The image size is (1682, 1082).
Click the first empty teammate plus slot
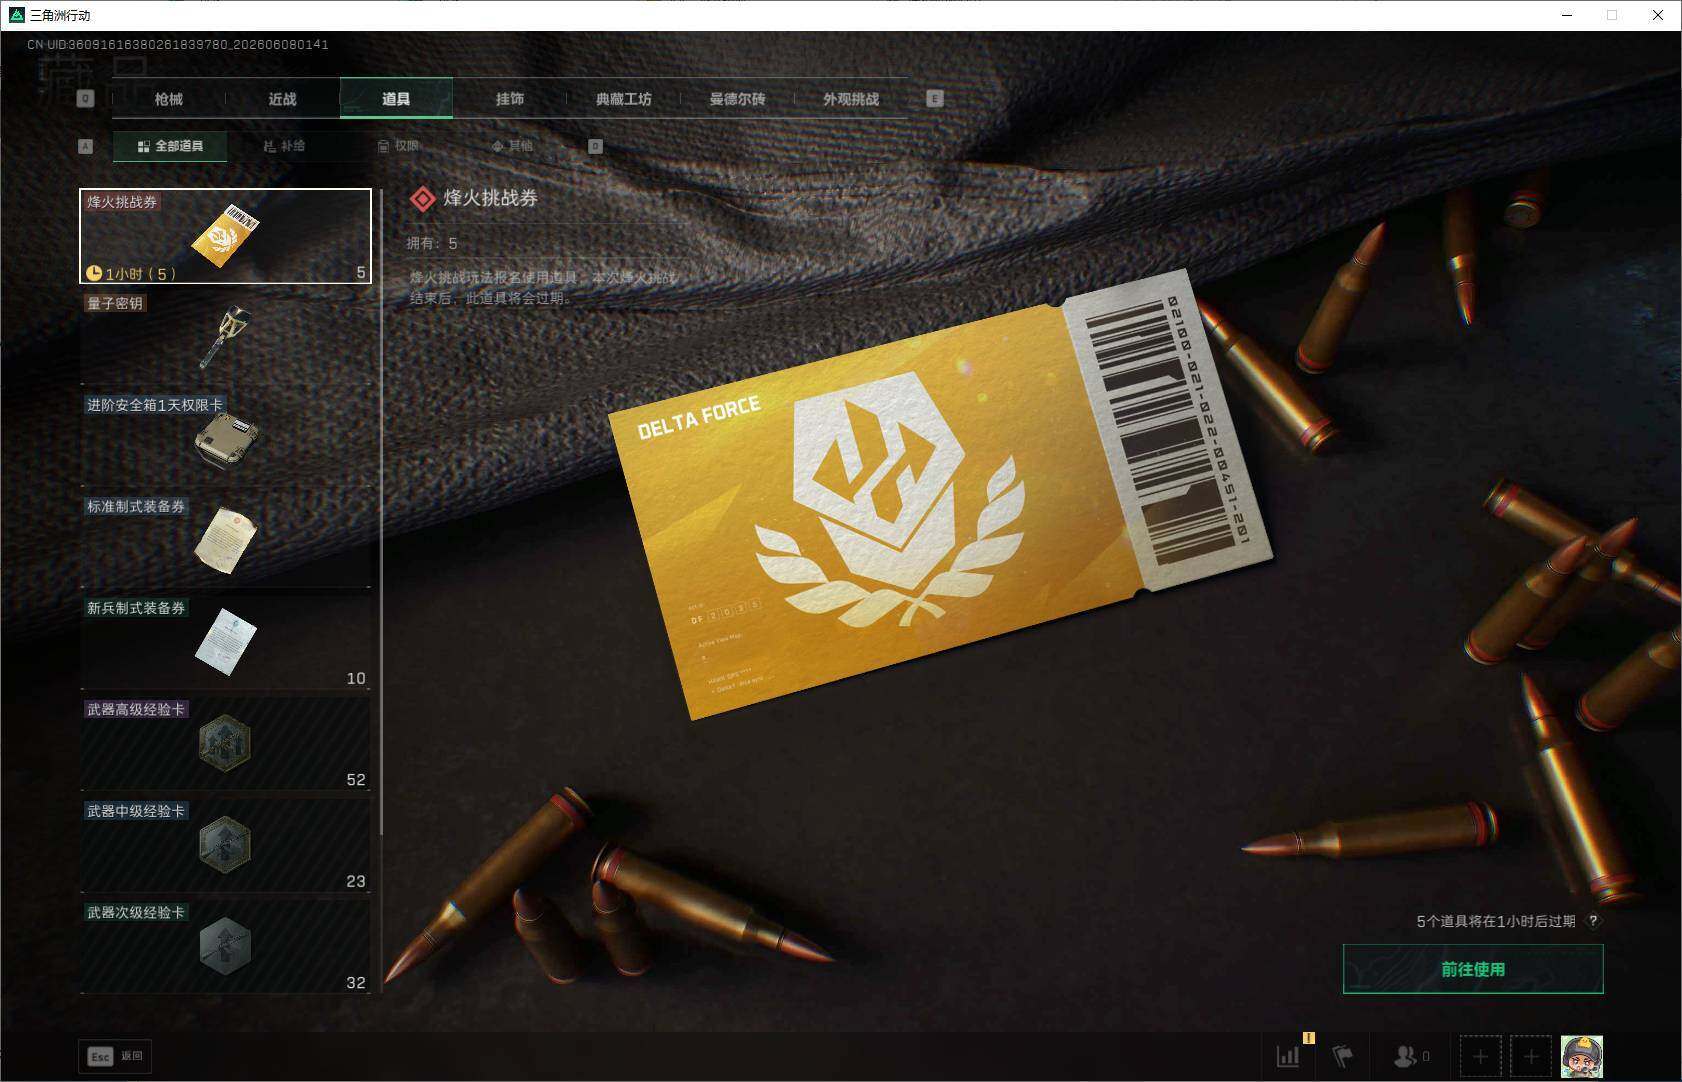pos(1480,1056)
